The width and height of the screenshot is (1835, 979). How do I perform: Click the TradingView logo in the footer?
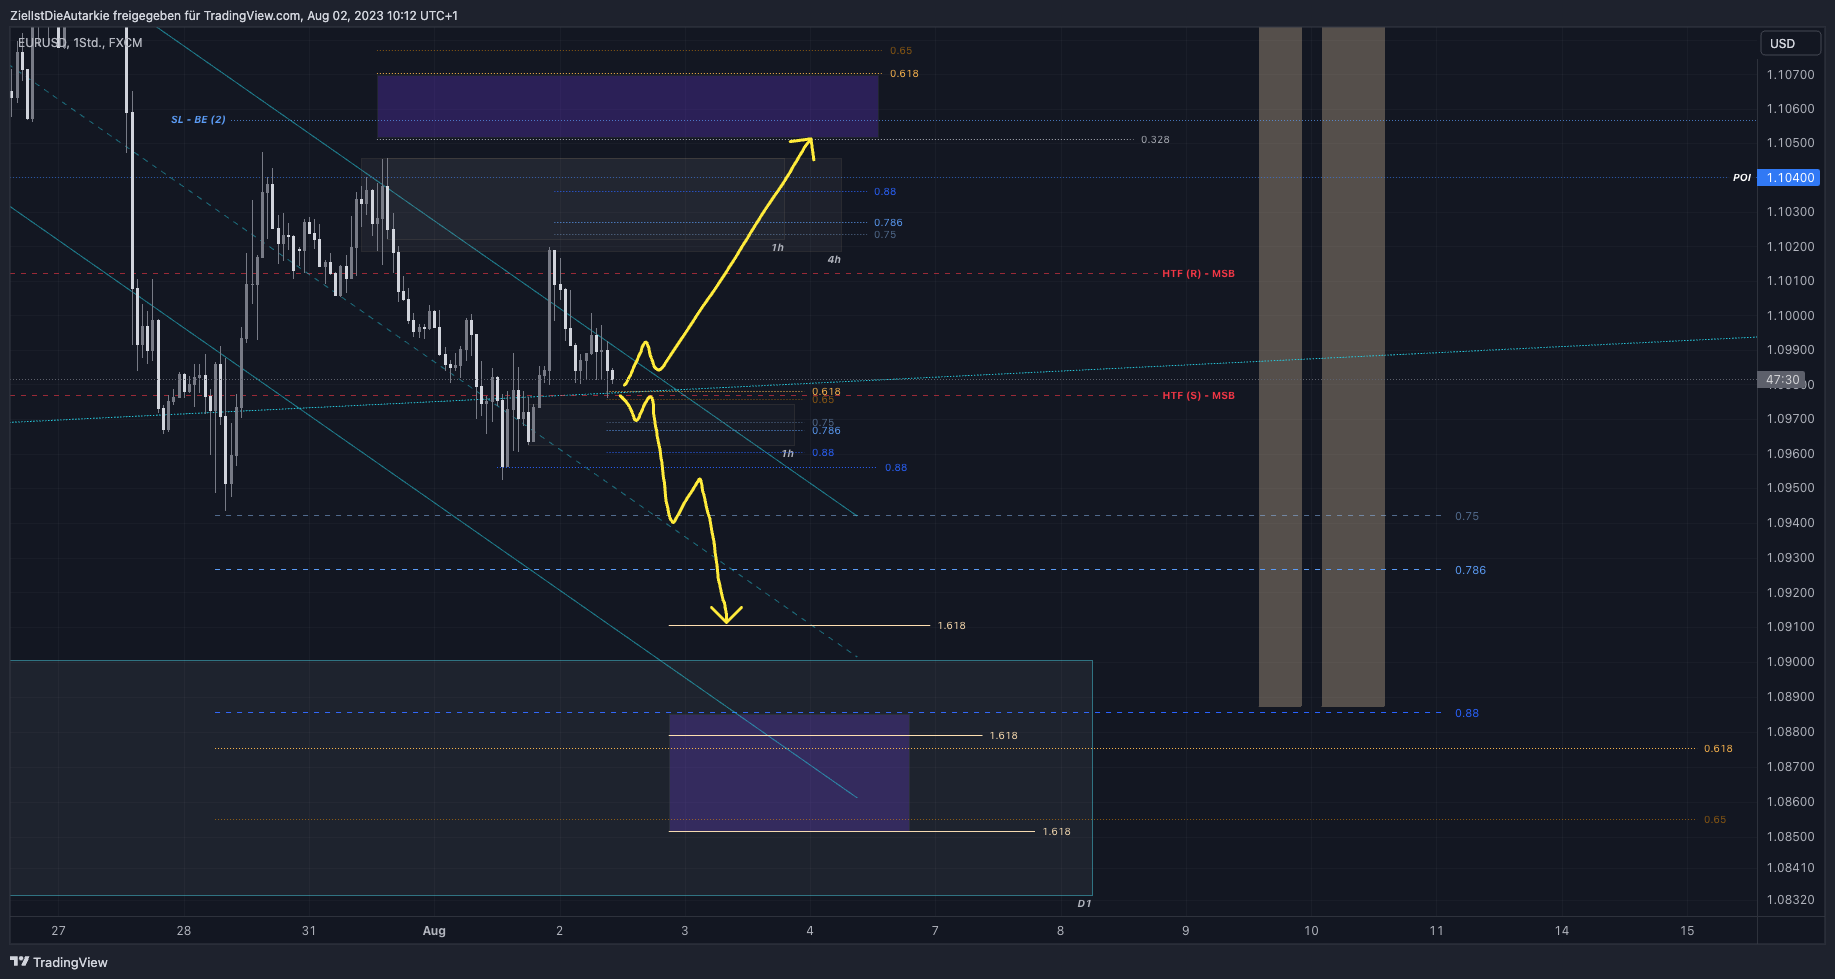(58, 962)
